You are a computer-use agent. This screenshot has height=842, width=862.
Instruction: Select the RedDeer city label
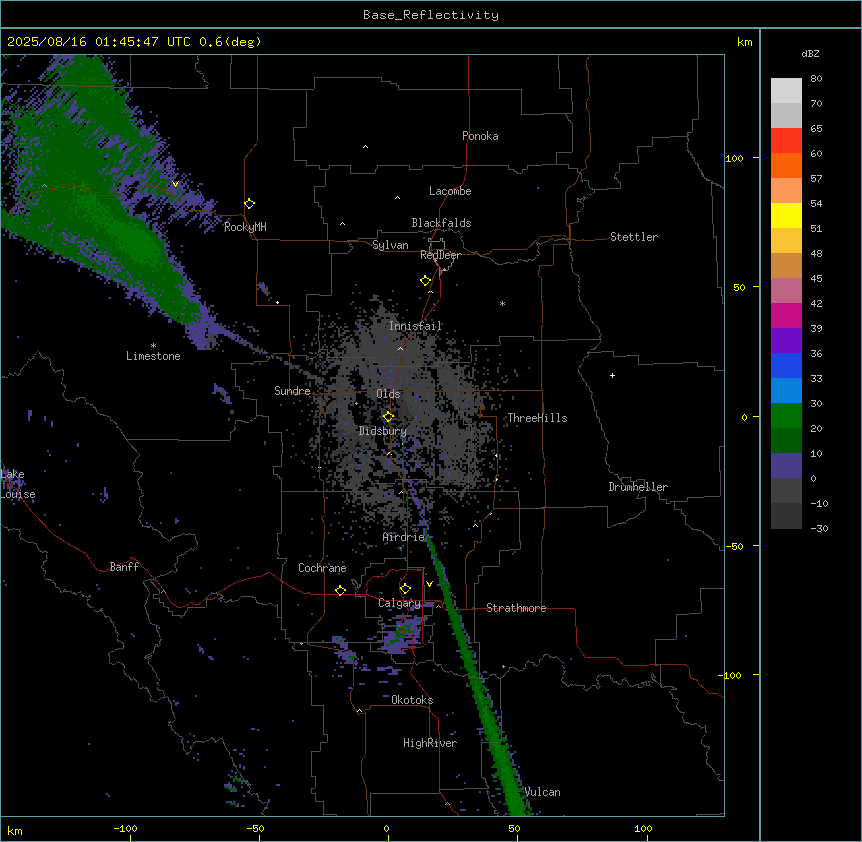pos(440,255)
